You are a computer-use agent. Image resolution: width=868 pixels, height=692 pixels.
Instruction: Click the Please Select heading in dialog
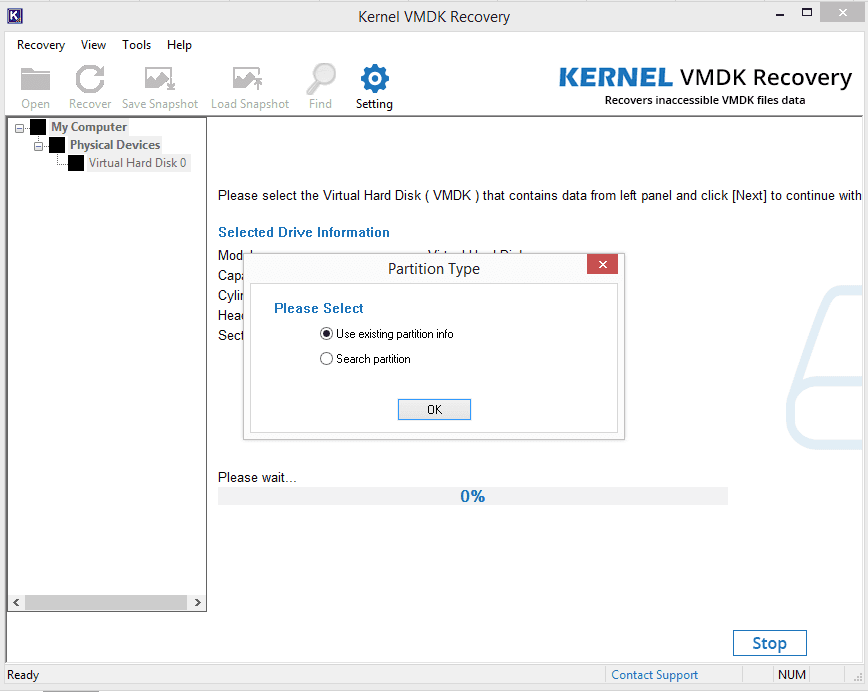click(x=319, y=308)
